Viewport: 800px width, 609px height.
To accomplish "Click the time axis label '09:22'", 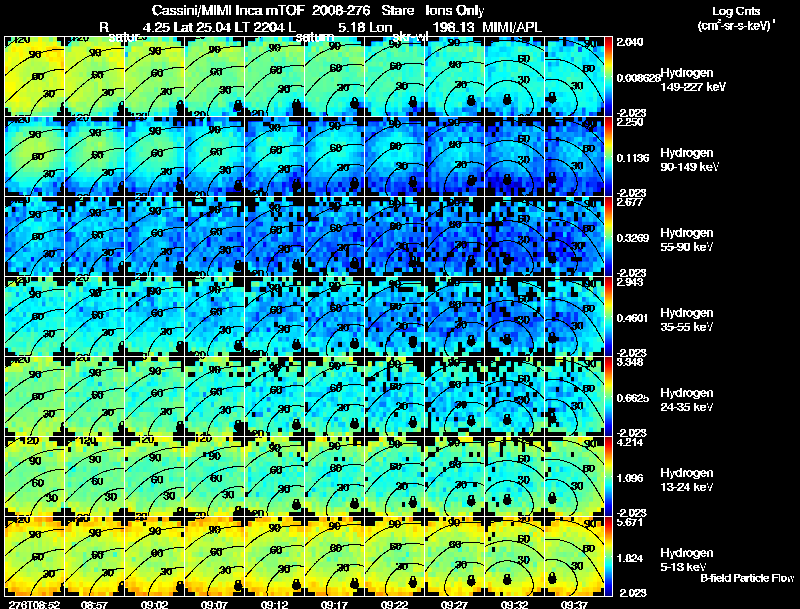I will pos(394,604).
